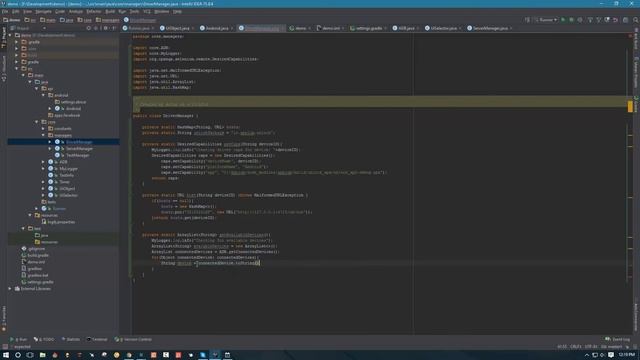
Task: Switch to the ADB.java editor tab
Action: click(x=405, y=28)
